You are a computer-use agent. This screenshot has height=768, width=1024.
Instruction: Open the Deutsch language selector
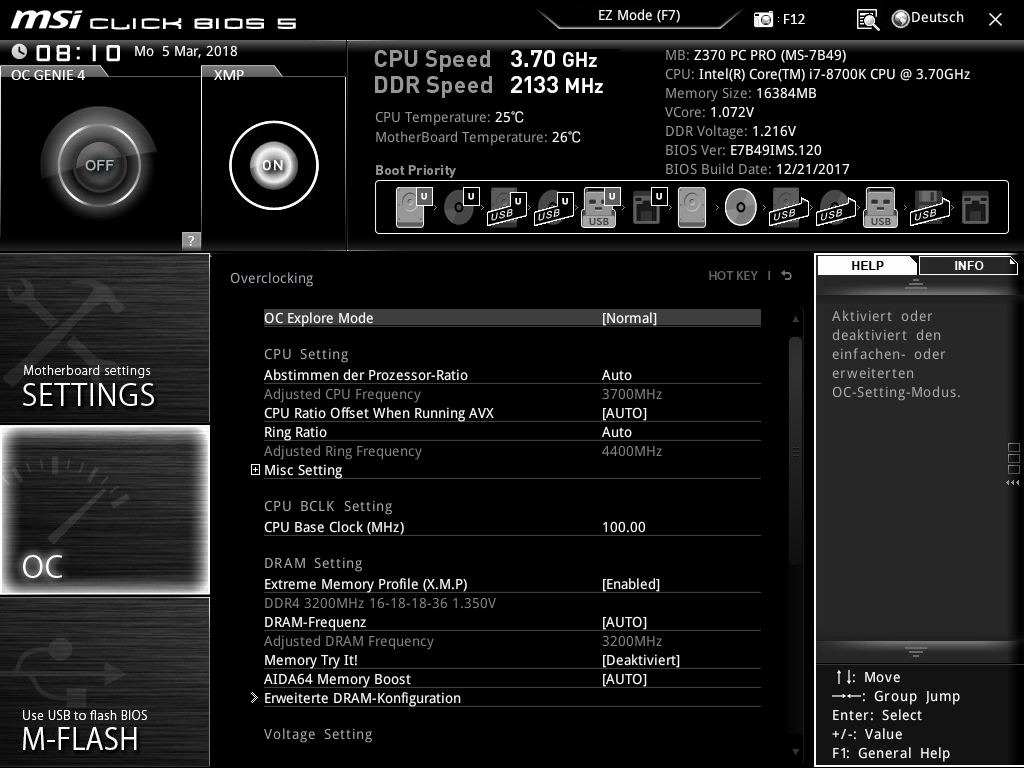937,18
